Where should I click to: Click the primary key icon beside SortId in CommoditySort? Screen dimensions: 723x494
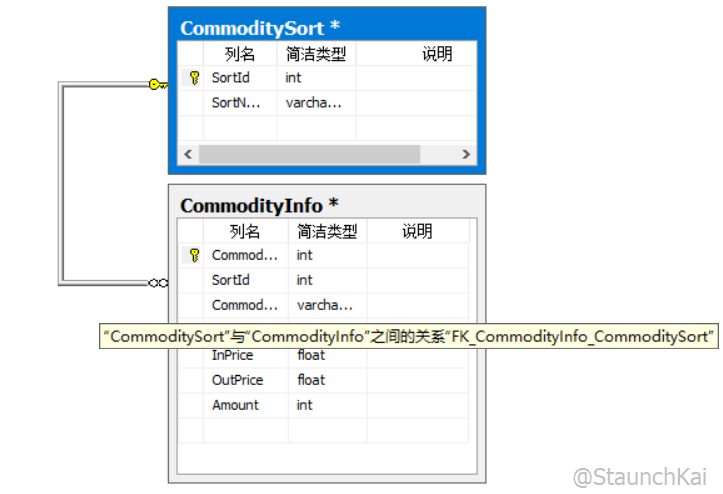click(194, 77)
